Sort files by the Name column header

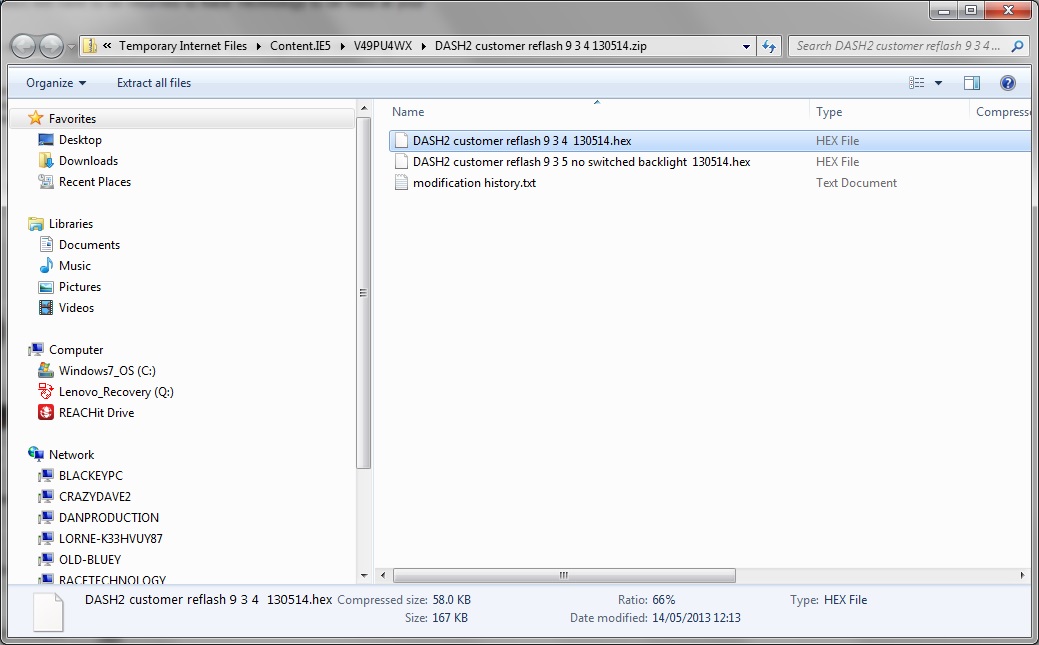(408, 112)
